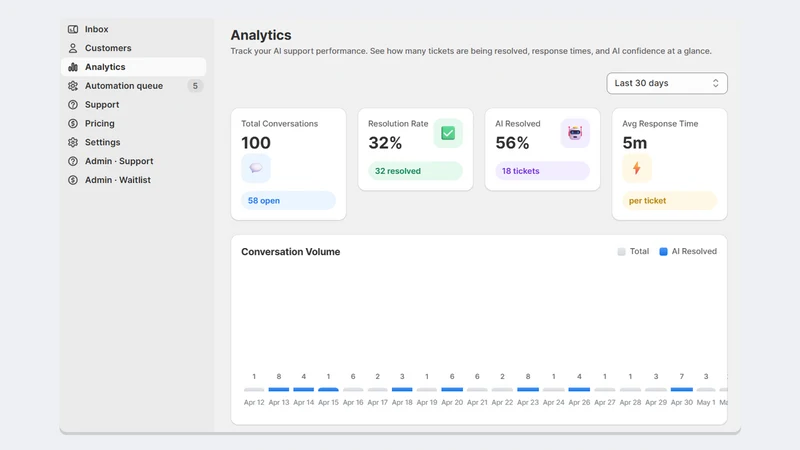Click the up-down chevron in date range selector

pos(715,83)
